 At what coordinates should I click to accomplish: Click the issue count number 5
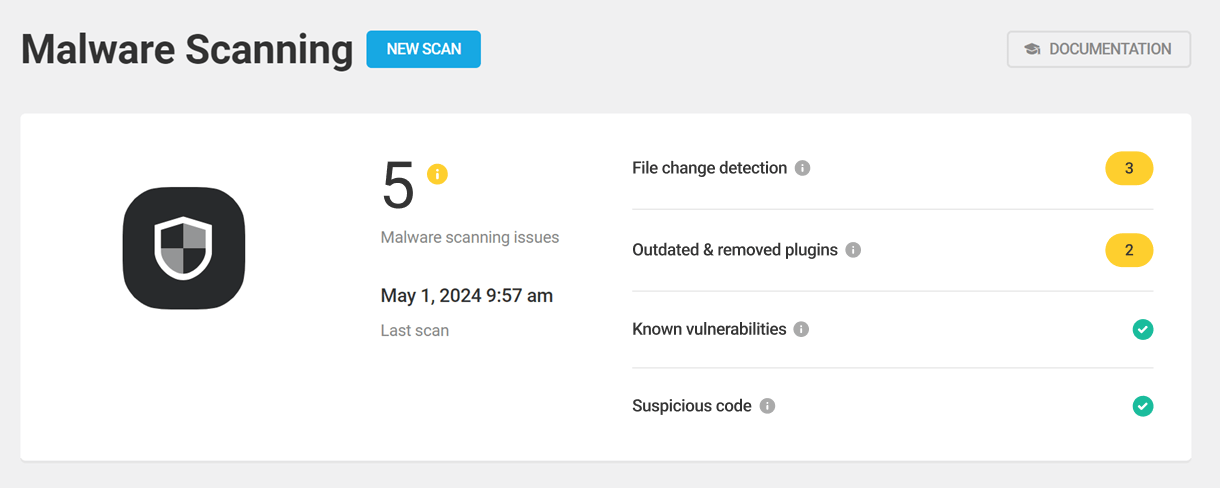tap(398, 186)
